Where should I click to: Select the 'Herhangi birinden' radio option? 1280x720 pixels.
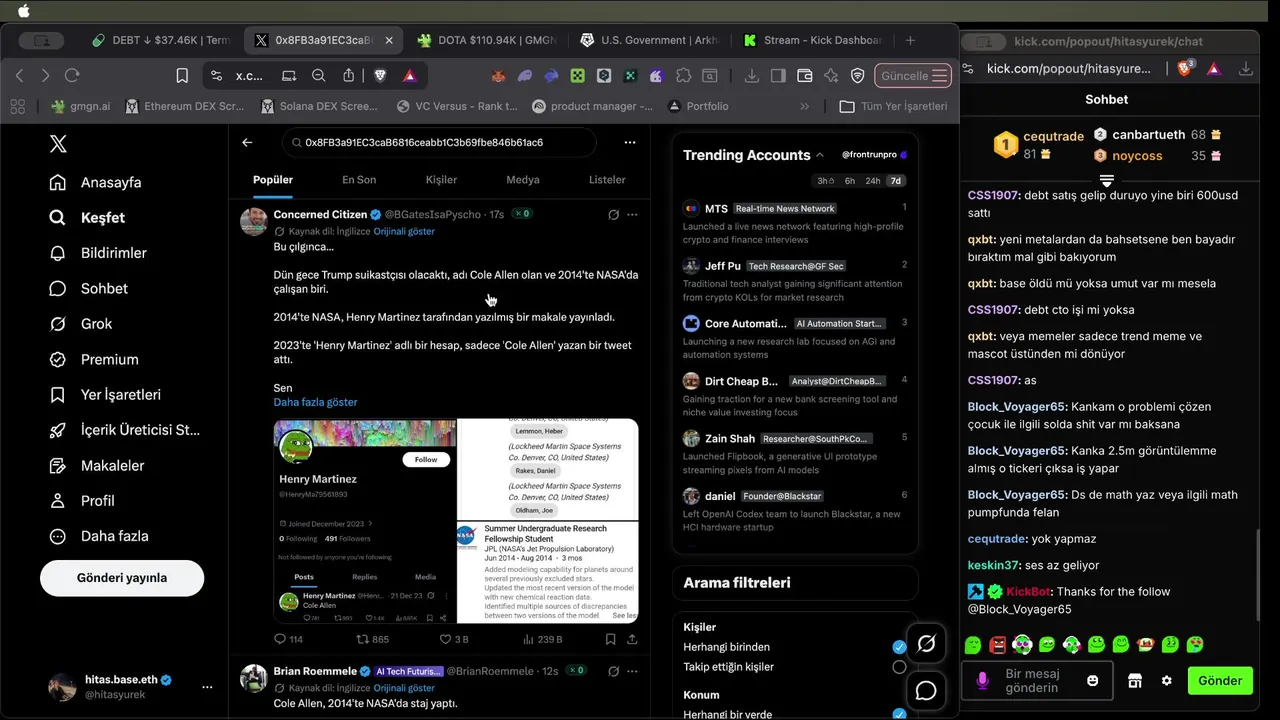[899, 647]
